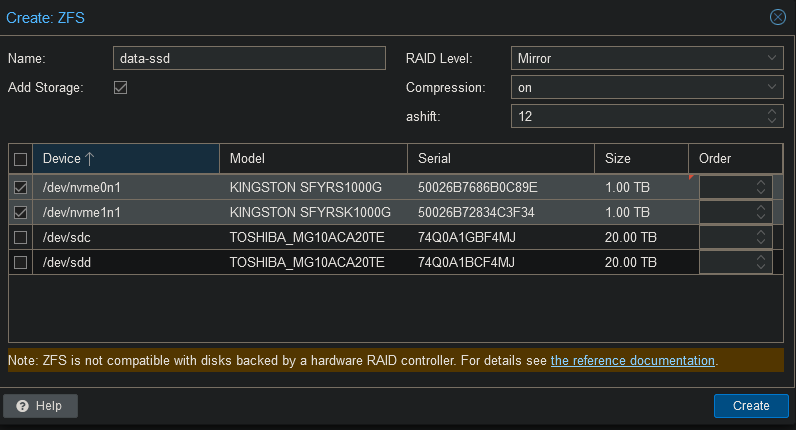Sort by the Serial column header
Screen dimensions: 796x430
(501, 159)
